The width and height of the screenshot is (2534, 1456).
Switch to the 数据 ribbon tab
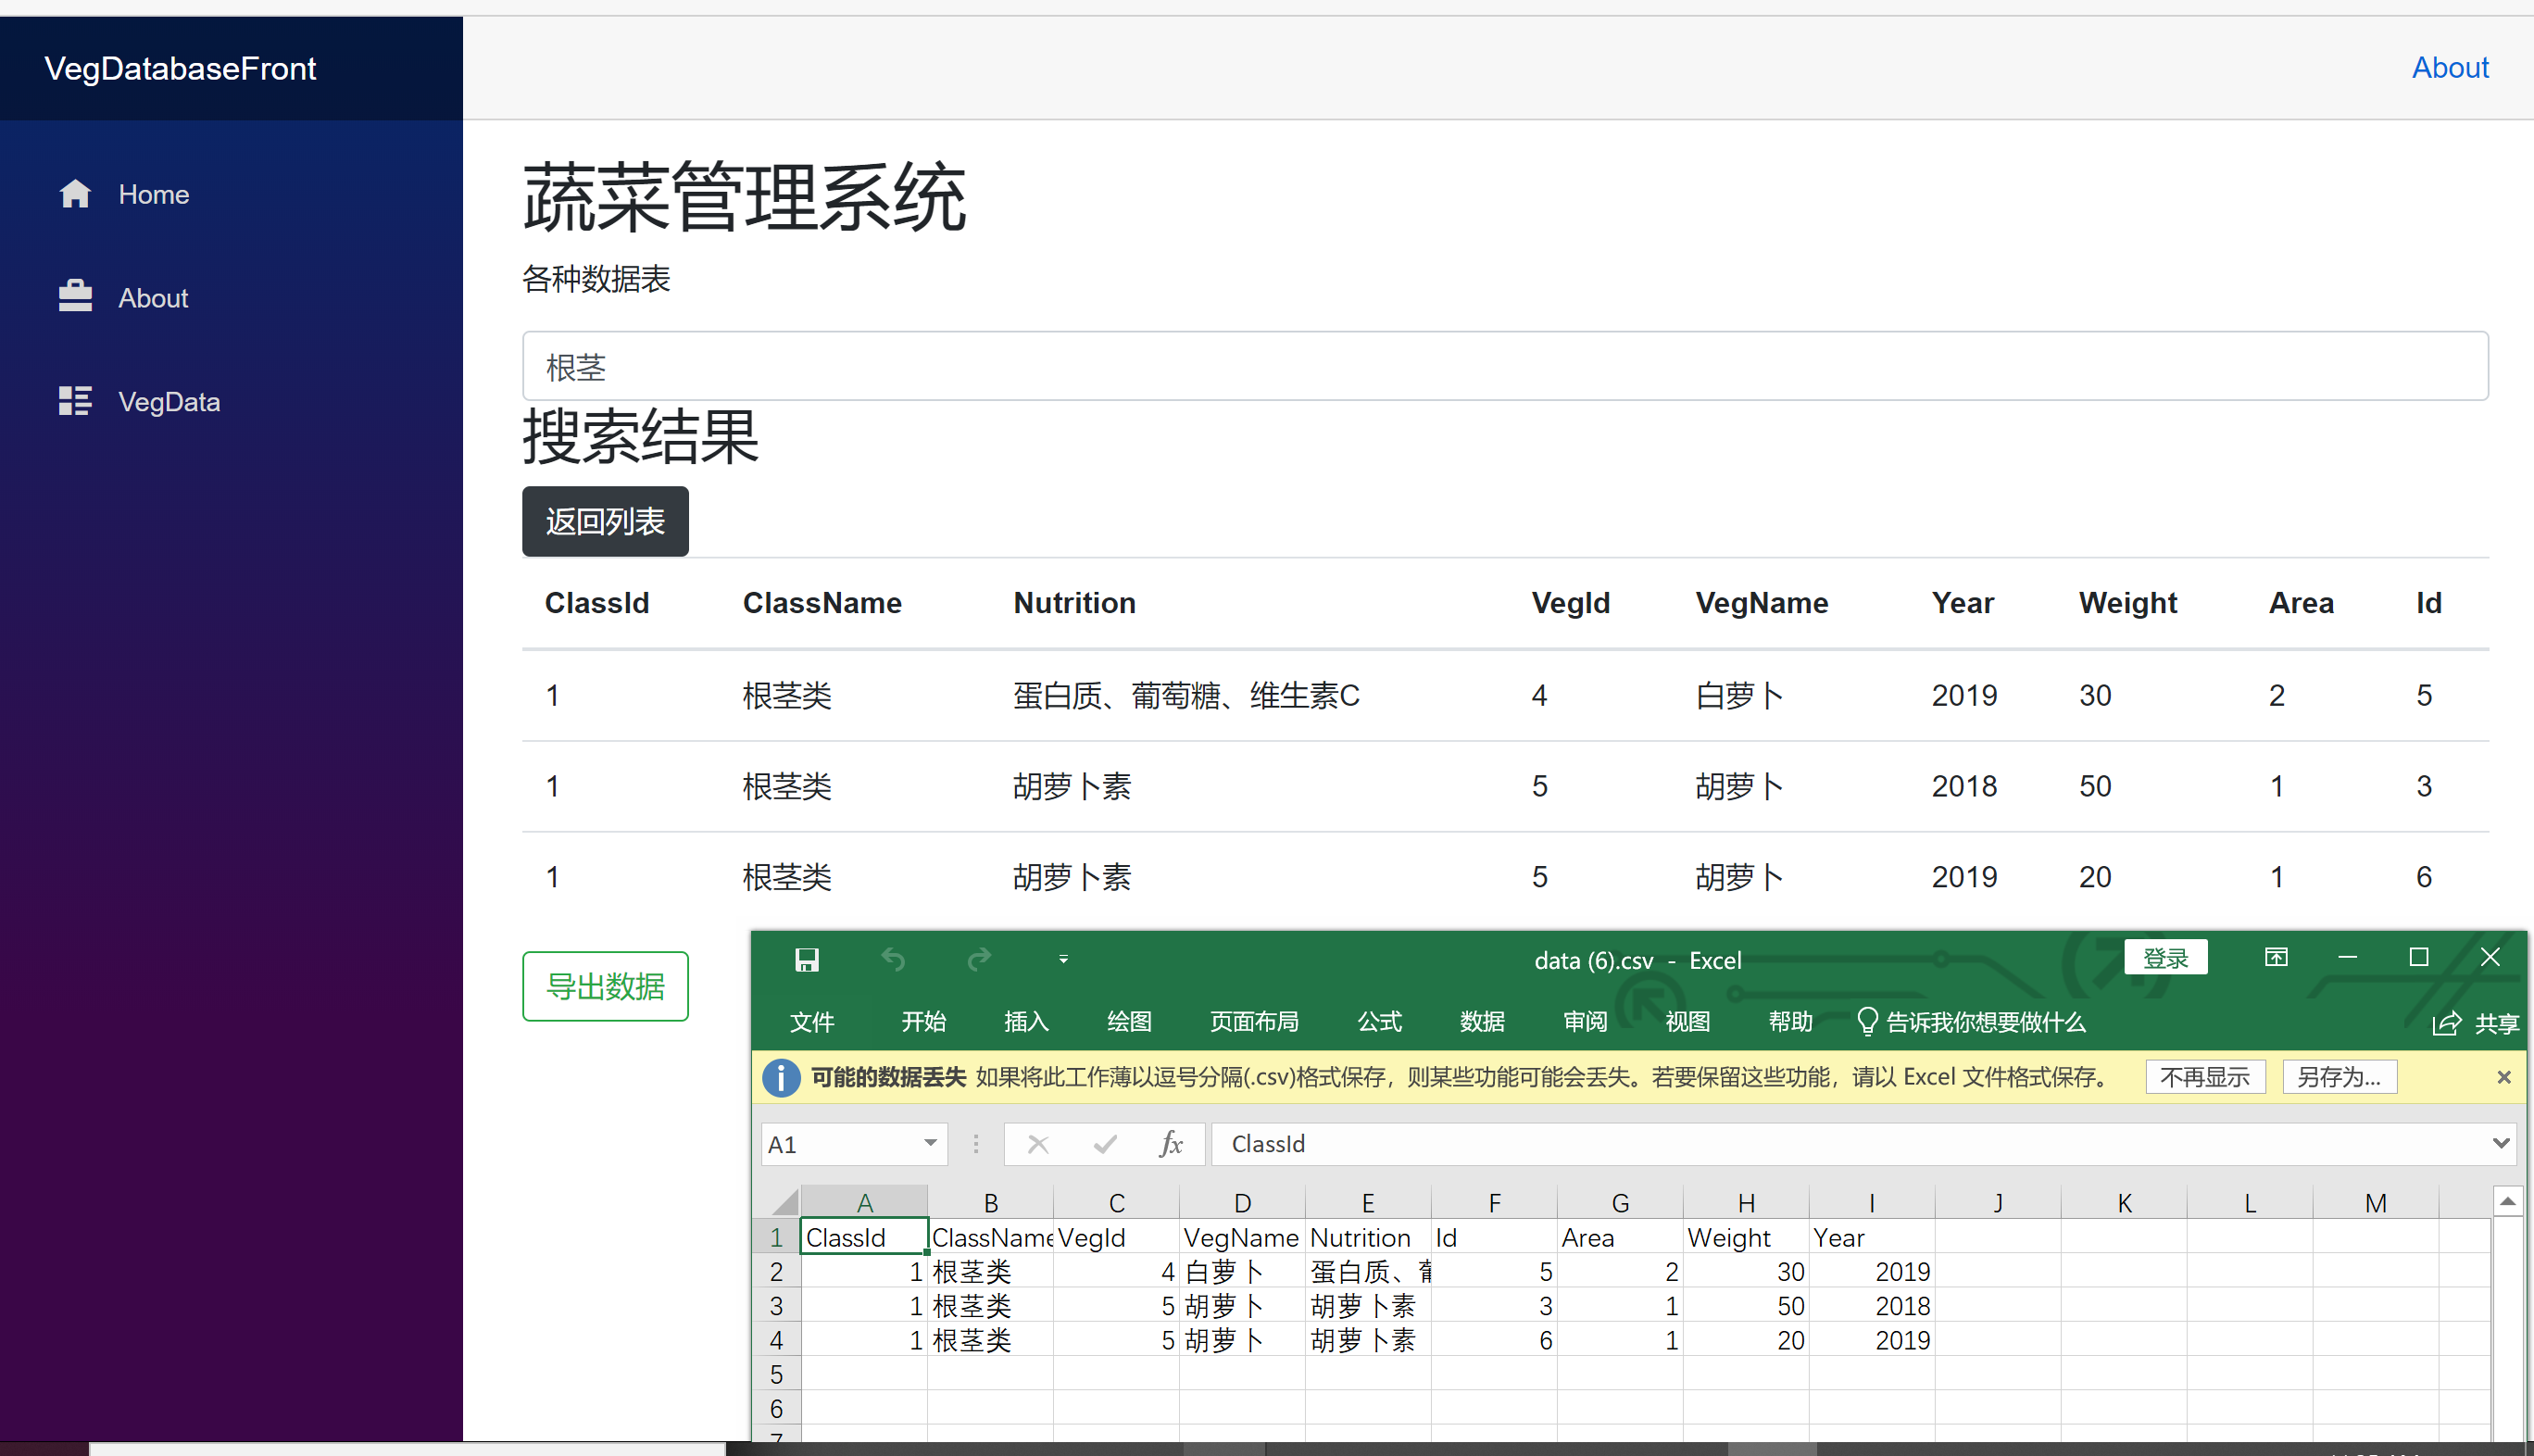click(x=1482, y=1022)
